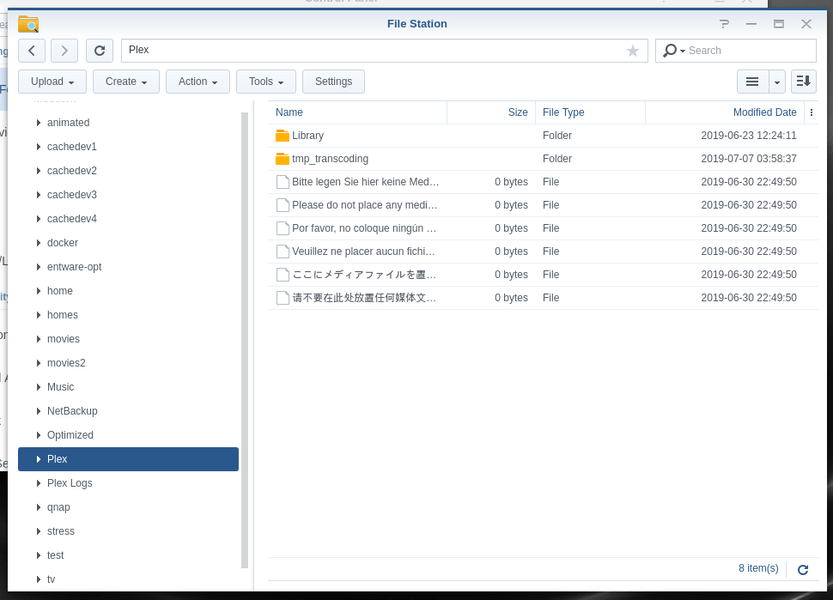This screenshot has width=833, height=600.
Task: Click the 8 item(s) status text
Action: point(758,568)
